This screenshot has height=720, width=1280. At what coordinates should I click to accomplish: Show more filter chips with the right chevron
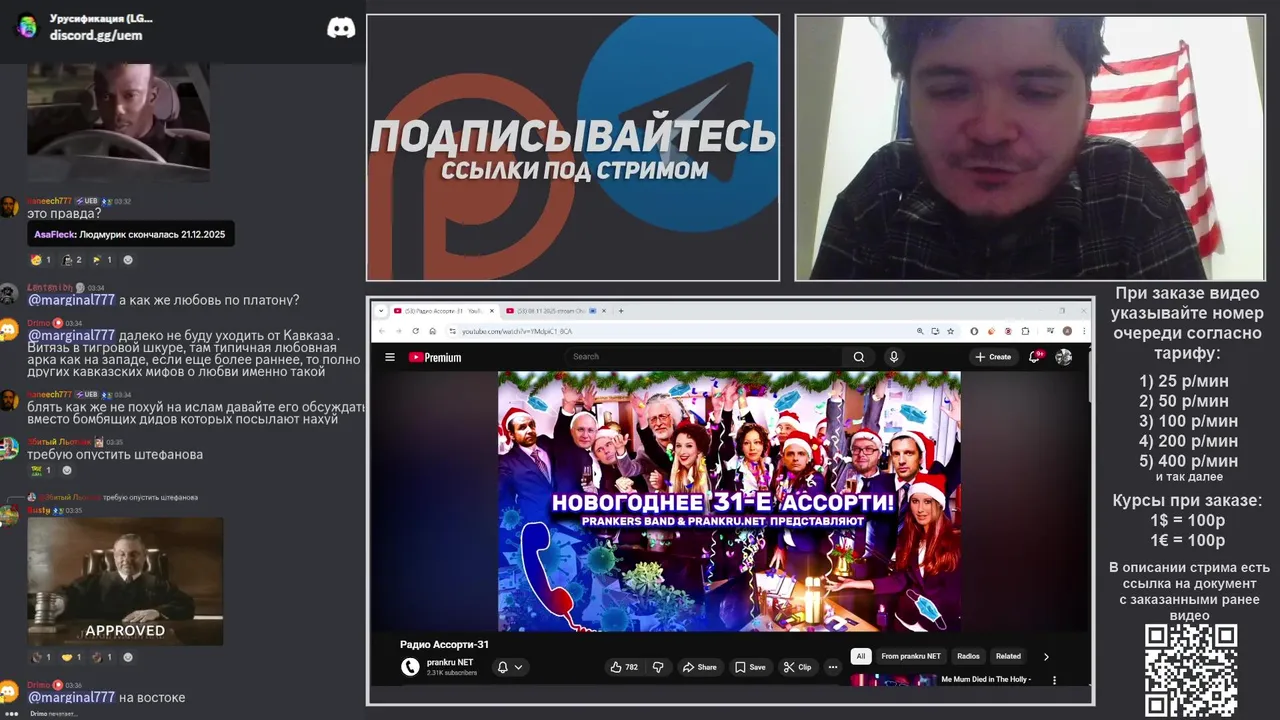pos(1046,657)
